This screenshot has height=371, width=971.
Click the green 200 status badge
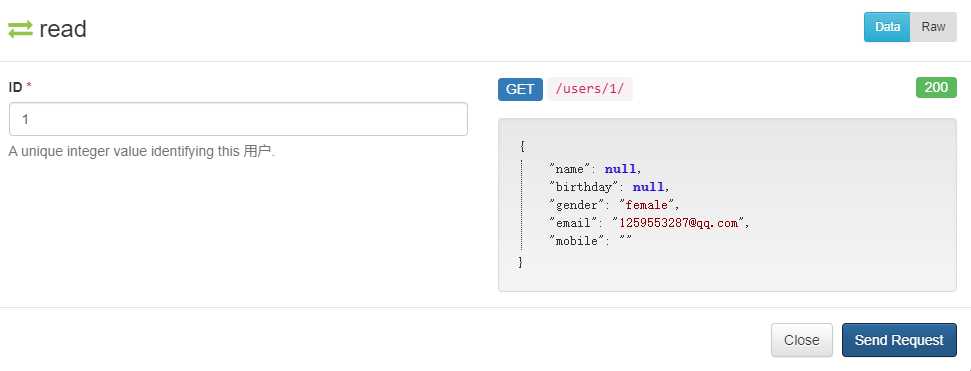(x=936, y=88)
